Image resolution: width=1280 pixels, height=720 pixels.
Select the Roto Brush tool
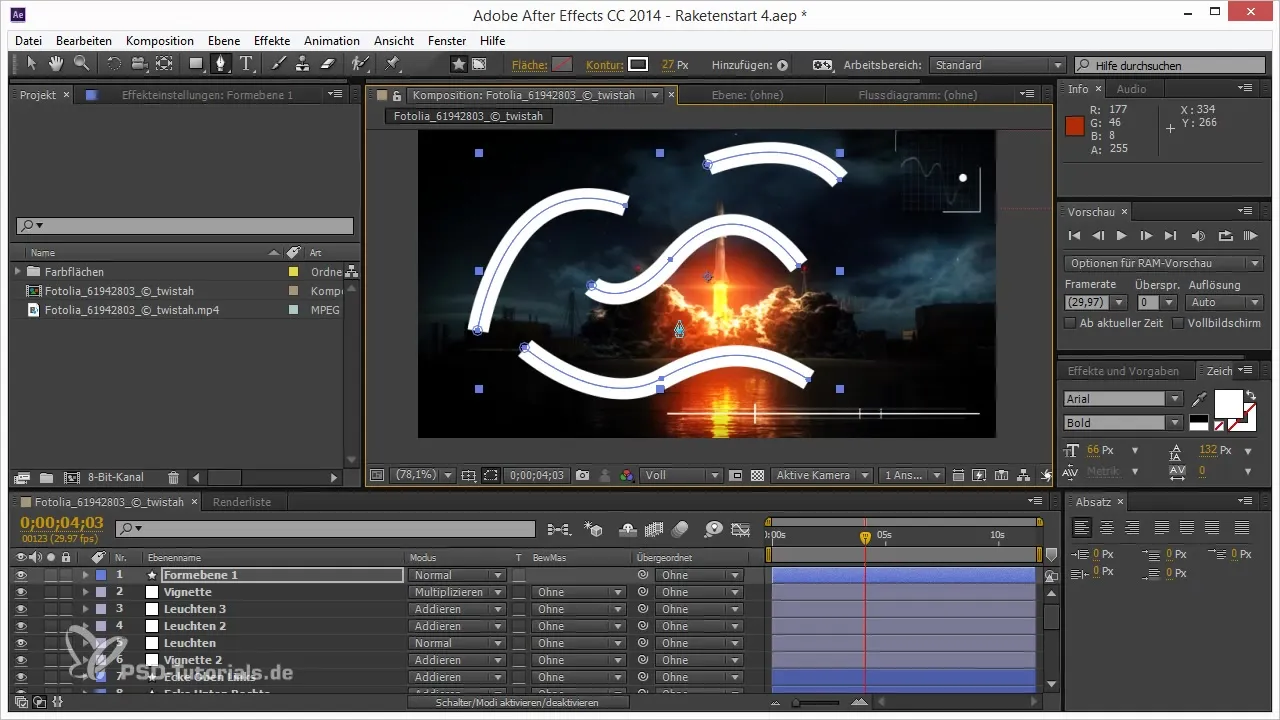coord(360,64)
